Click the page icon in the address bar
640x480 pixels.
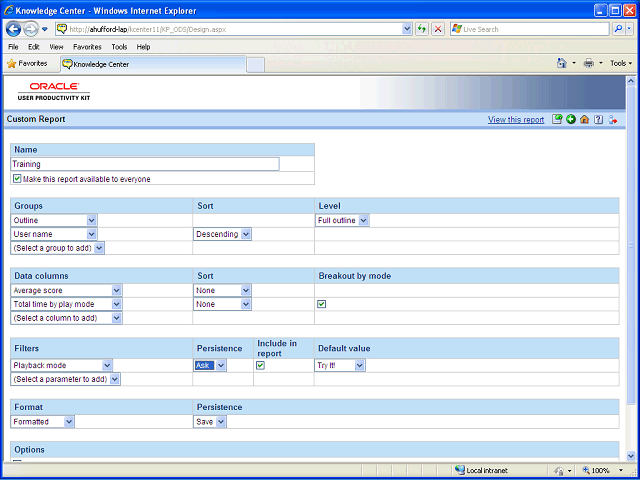click(x=61, y=29)
